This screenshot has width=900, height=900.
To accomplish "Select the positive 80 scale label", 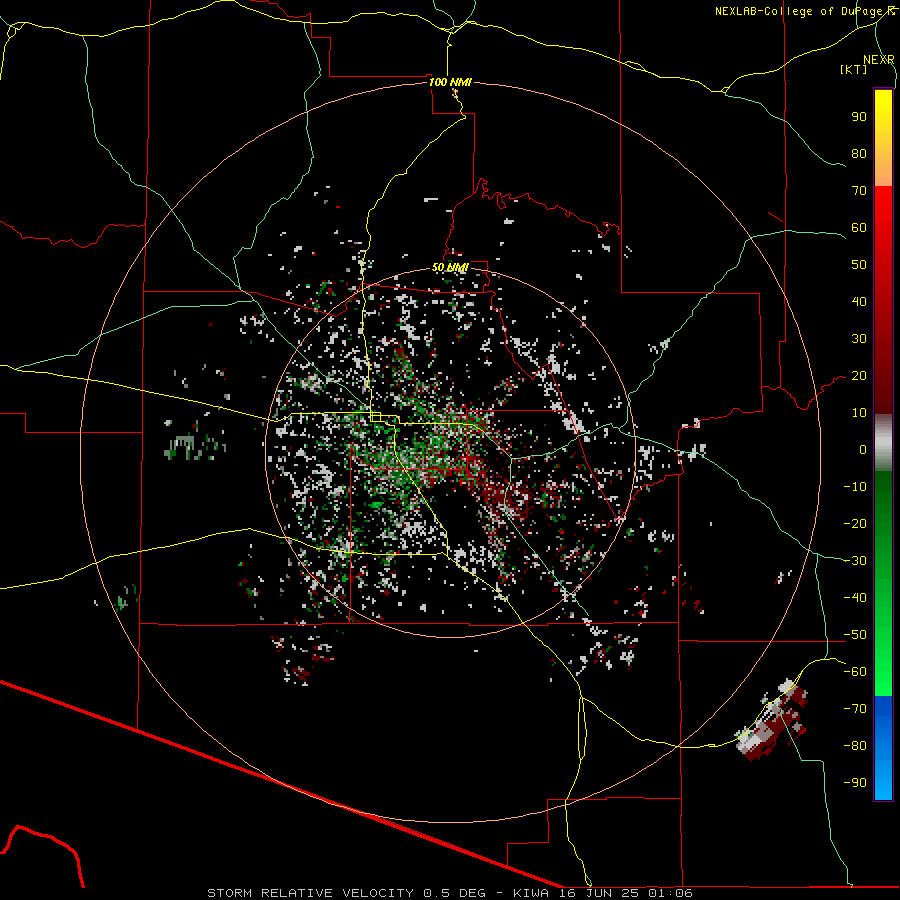I will (x=859, y=154).
